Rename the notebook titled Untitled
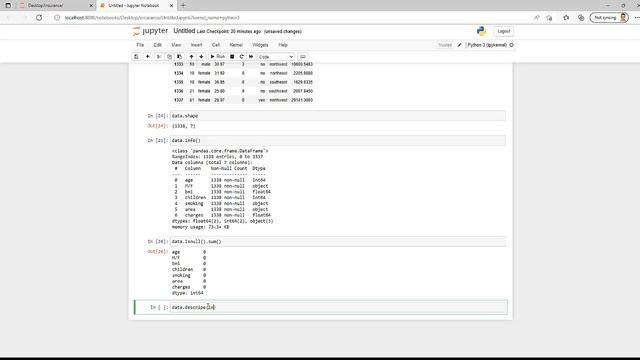640x360 pixels. coord(184,31)
